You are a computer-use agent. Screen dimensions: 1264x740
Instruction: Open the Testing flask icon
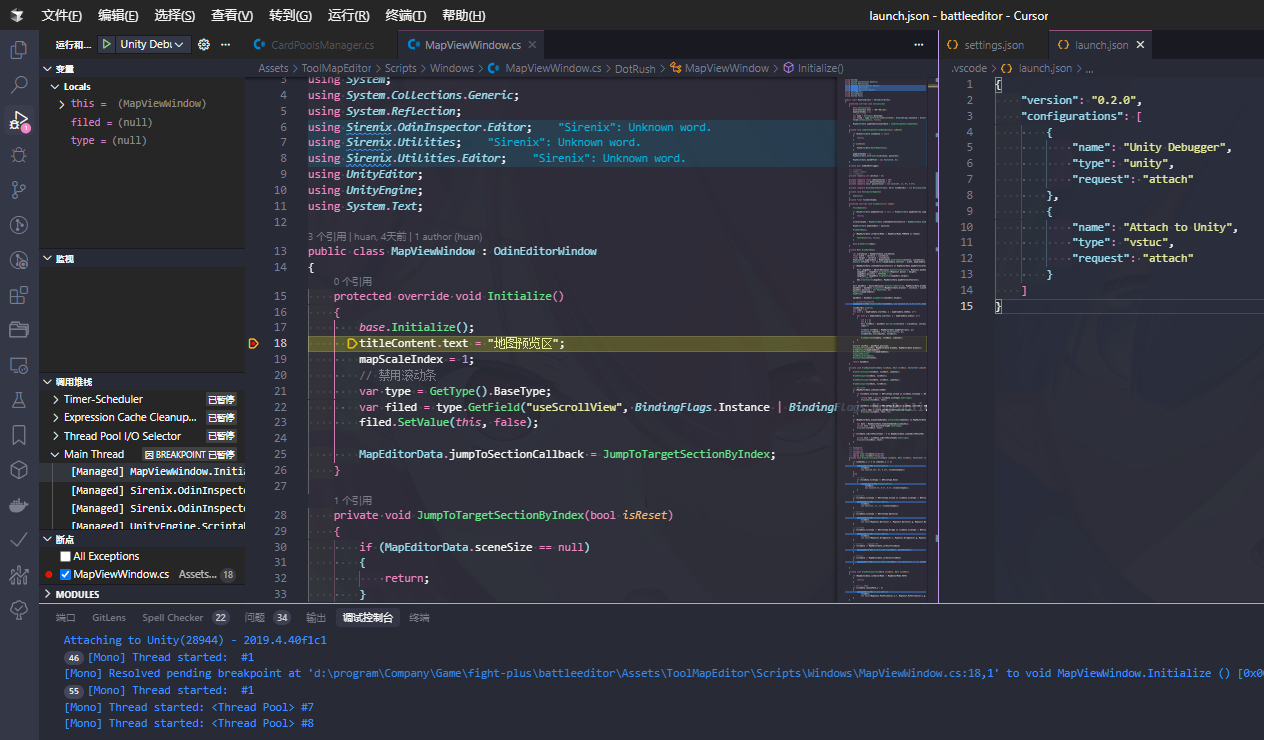tap(18, 400)
